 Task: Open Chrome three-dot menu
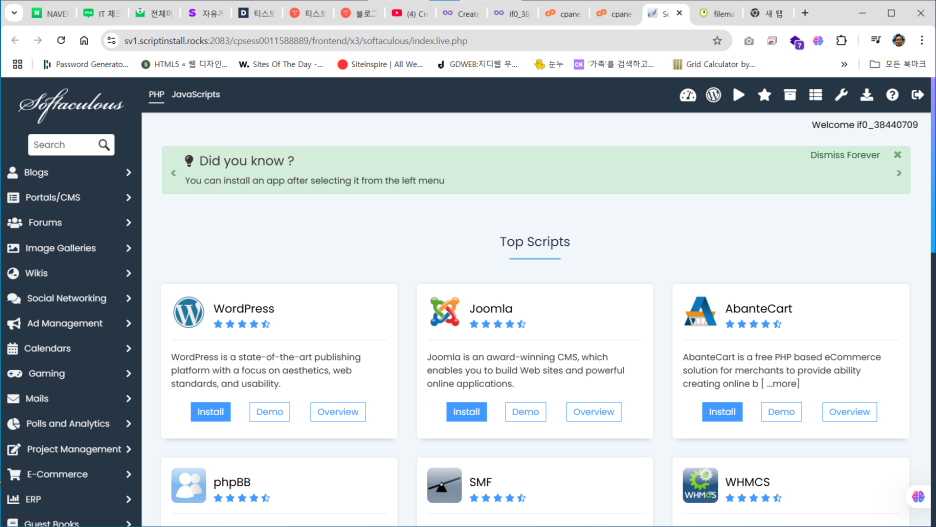point(922,41)
